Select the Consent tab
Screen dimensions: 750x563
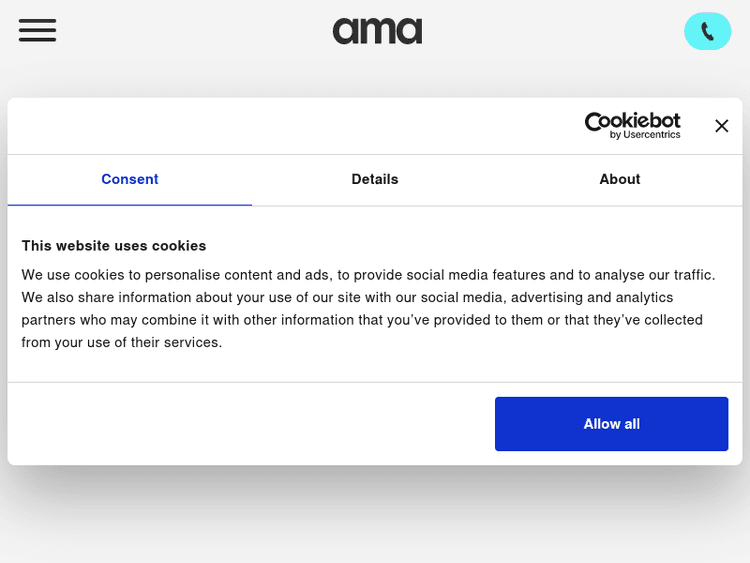coord(130,180)
